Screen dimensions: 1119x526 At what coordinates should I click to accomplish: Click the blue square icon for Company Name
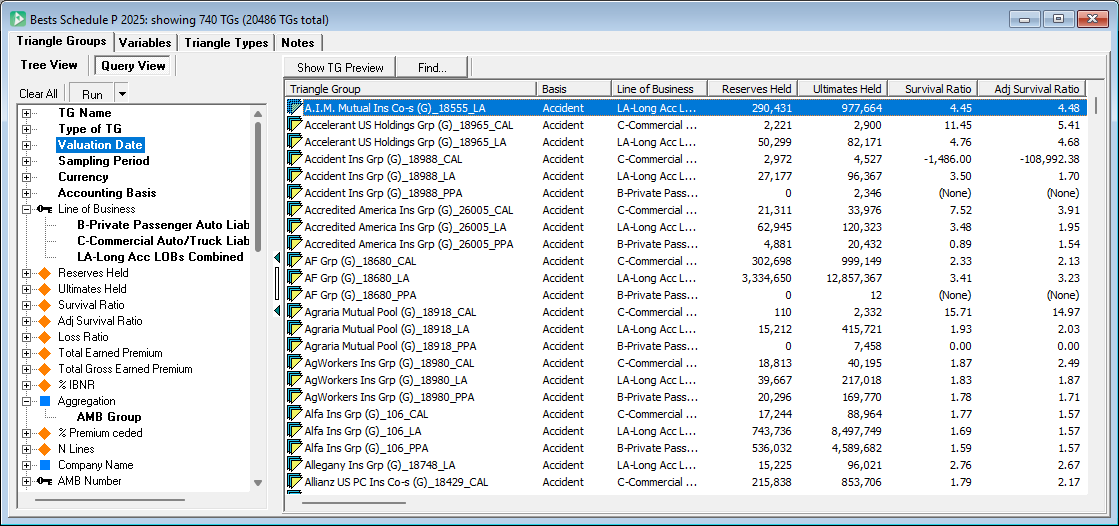[x=45, y=465]
